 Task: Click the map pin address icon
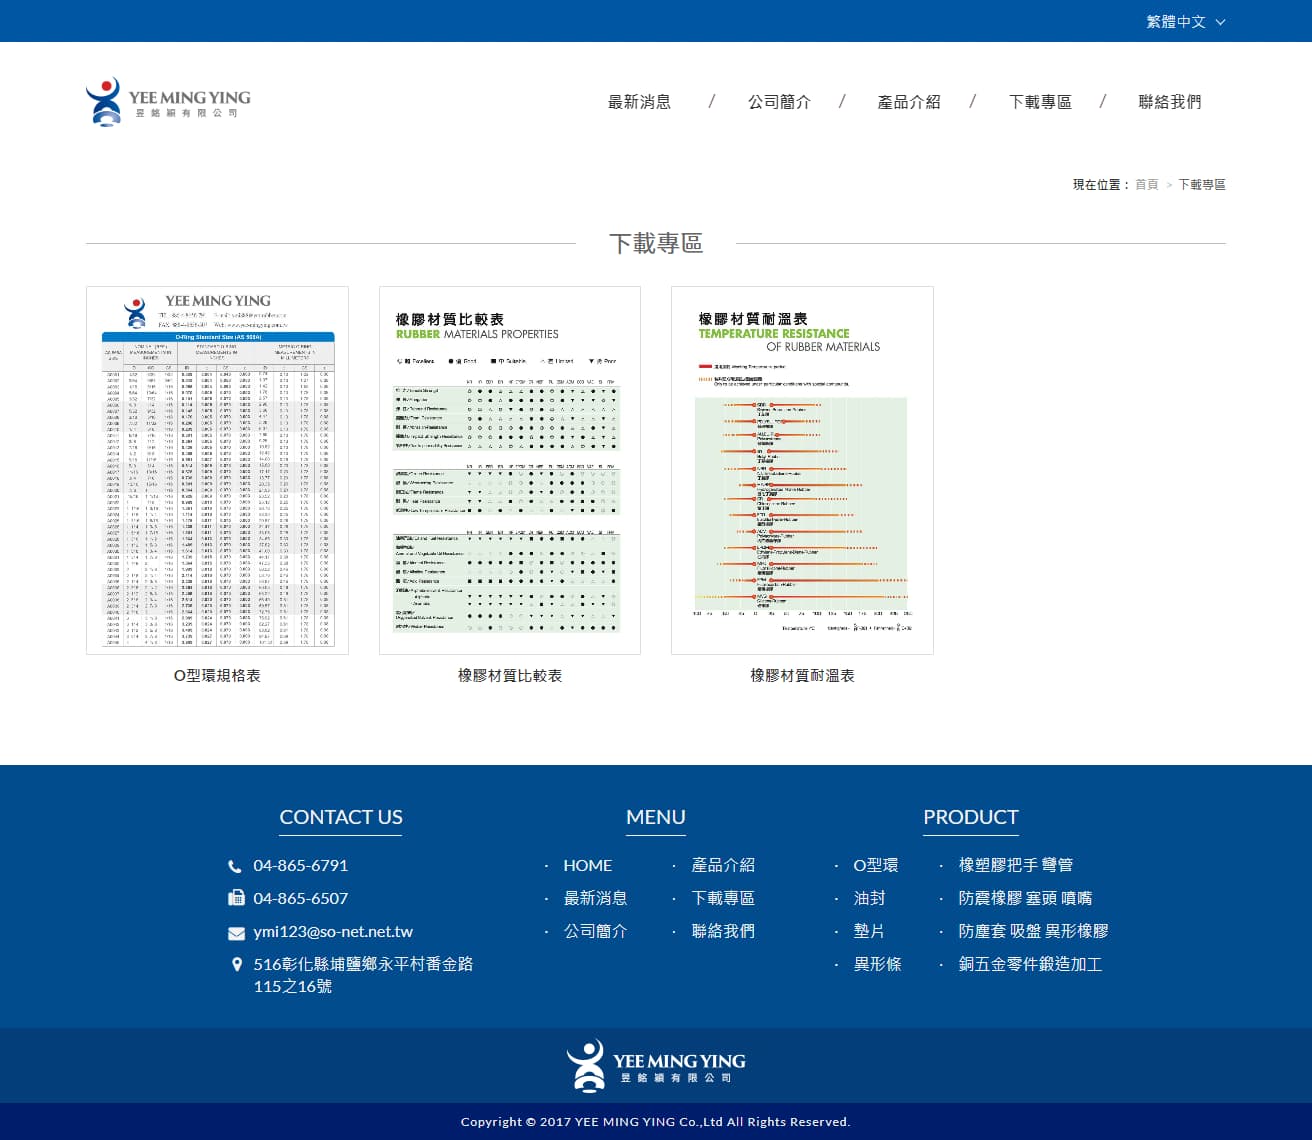(236, 965)
